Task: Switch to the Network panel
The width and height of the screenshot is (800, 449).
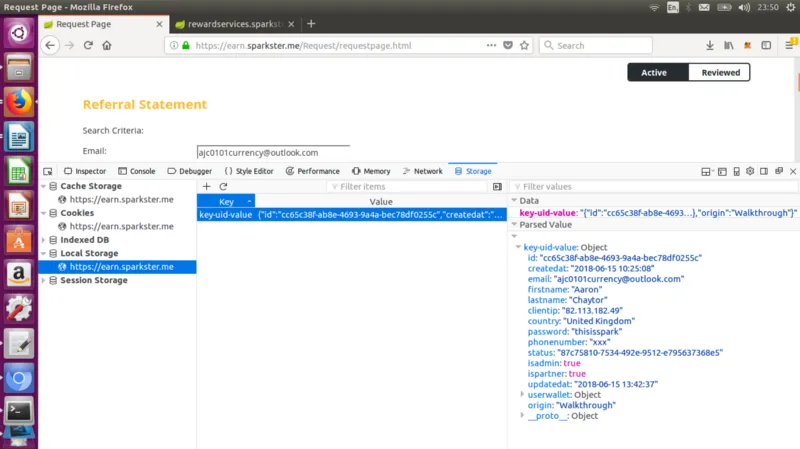Action: [422, 171]
